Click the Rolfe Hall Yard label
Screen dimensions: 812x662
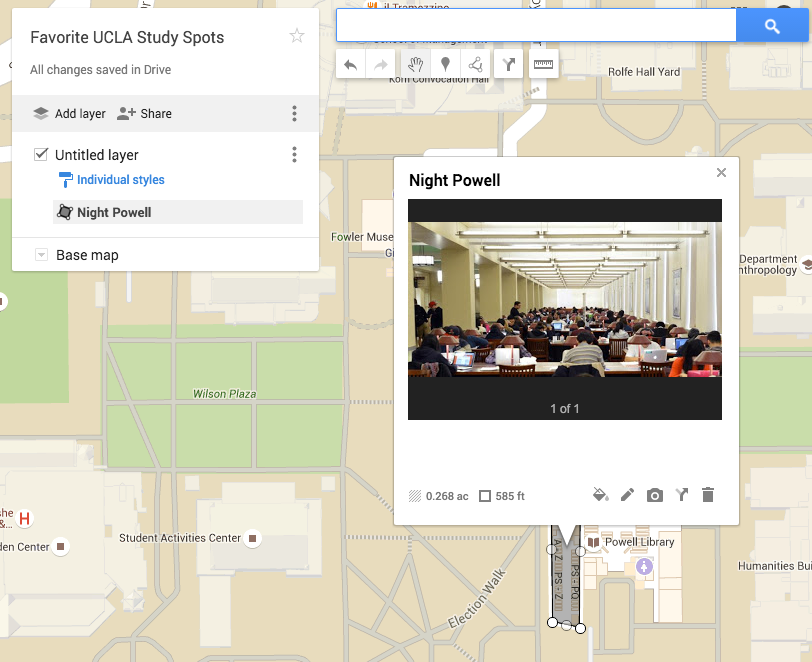(x=644, y=72)
